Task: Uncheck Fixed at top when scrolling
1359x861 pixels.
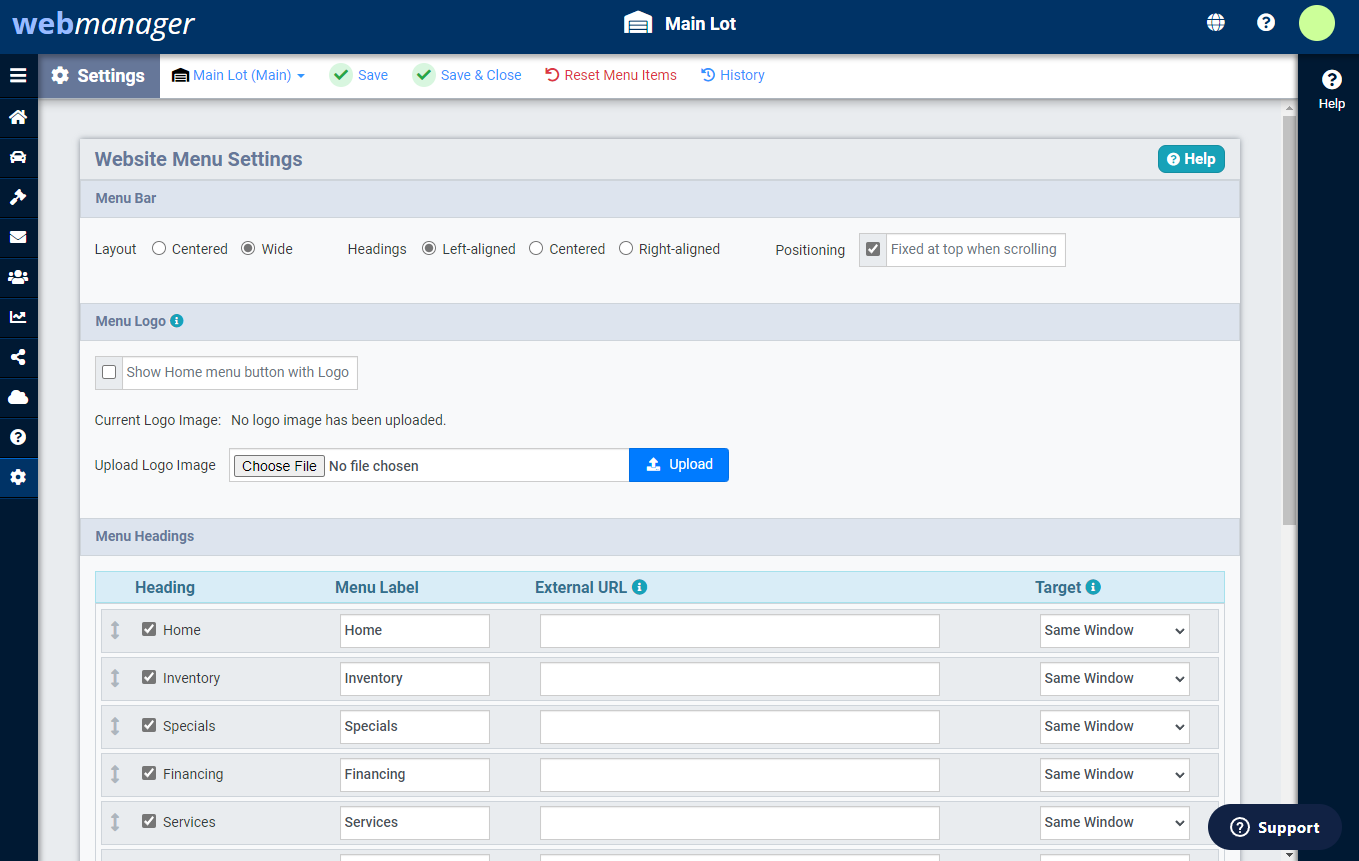Action: tap(872, 249)
